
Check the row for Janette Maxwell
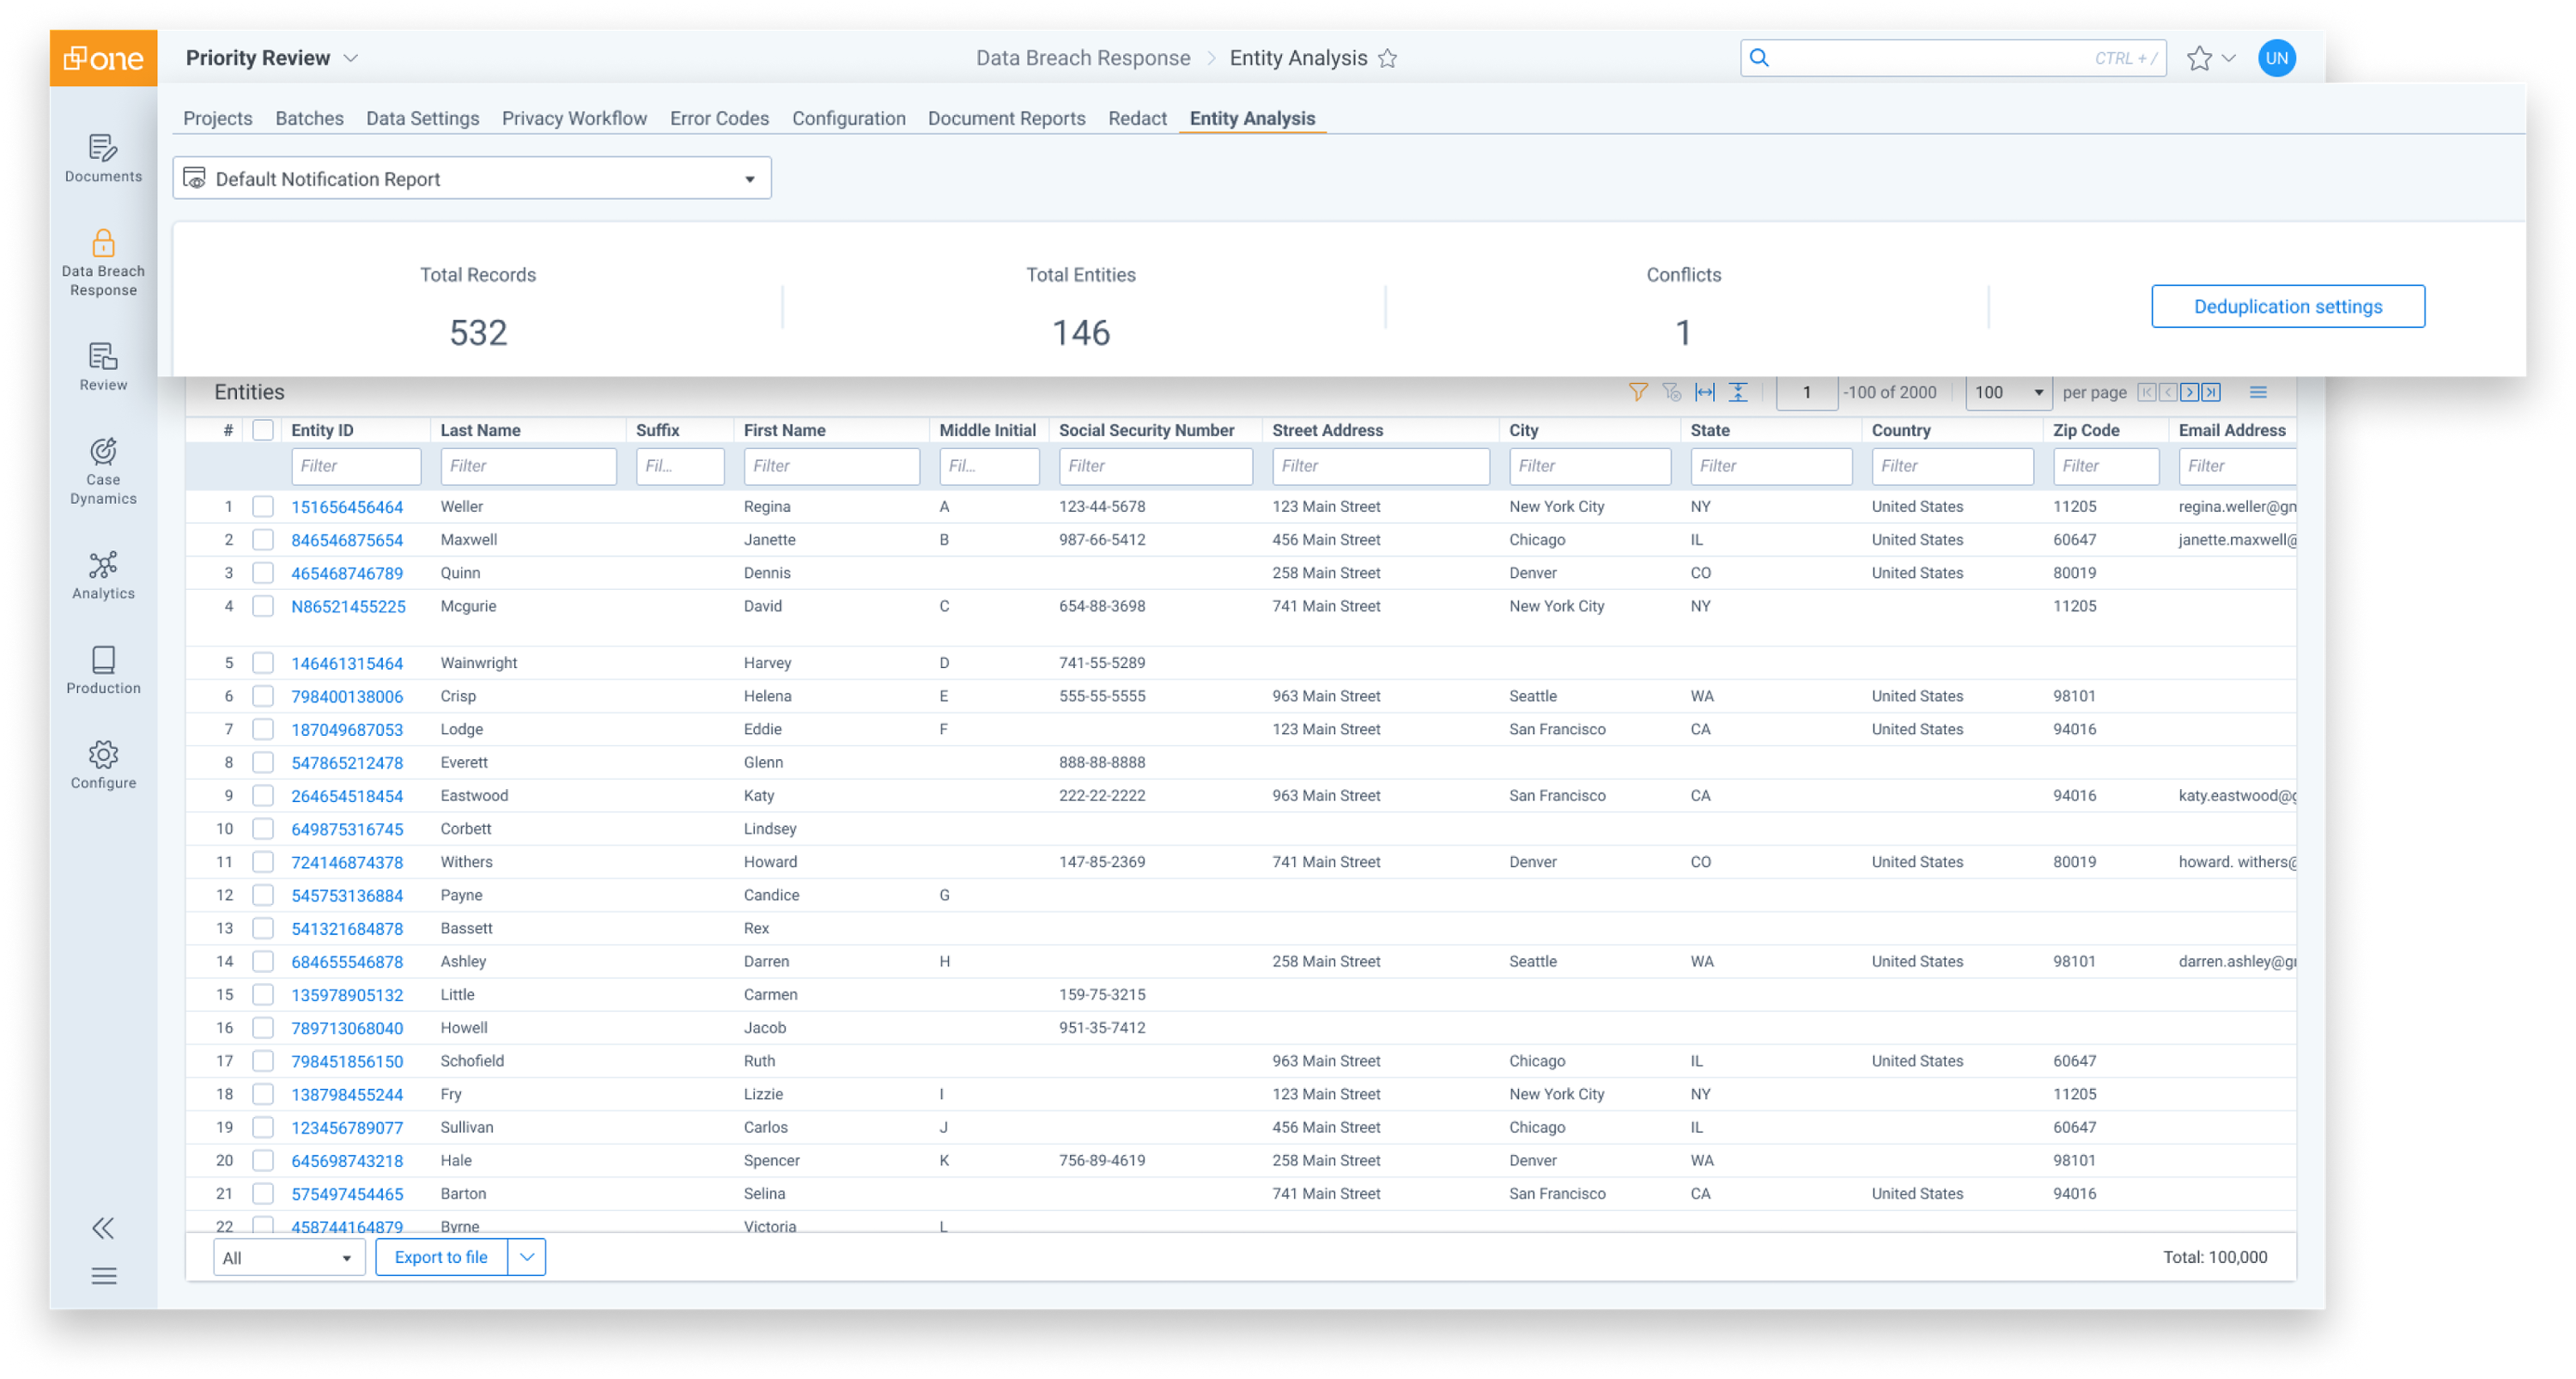pyautogui.click(x=263, y=539)
